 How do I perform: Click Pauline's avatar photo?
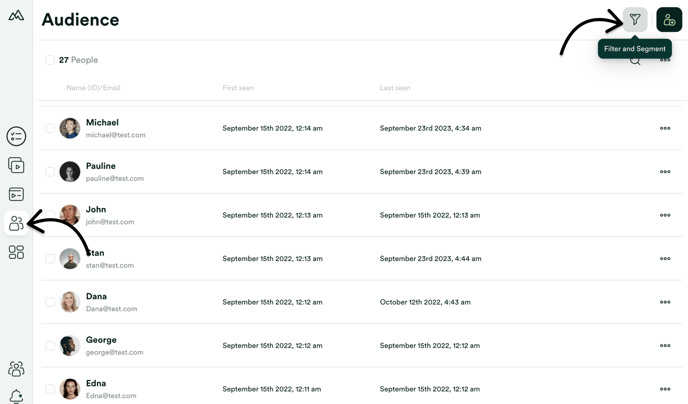click(x=70, y=172)
